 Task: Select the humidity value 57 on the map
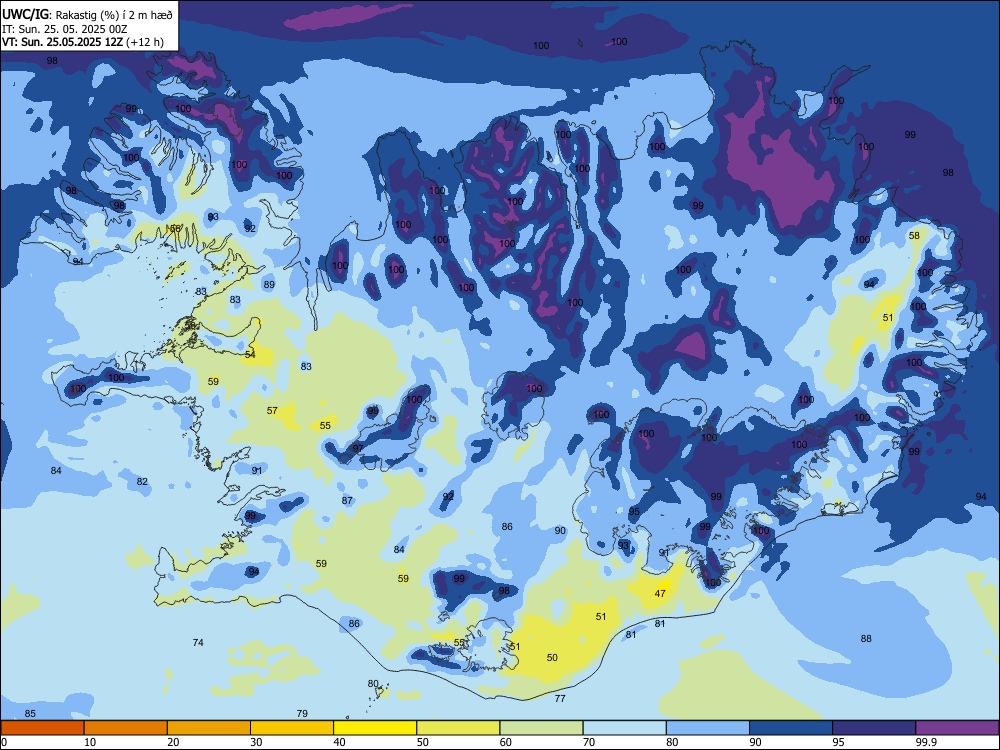[x=272, y=411]
